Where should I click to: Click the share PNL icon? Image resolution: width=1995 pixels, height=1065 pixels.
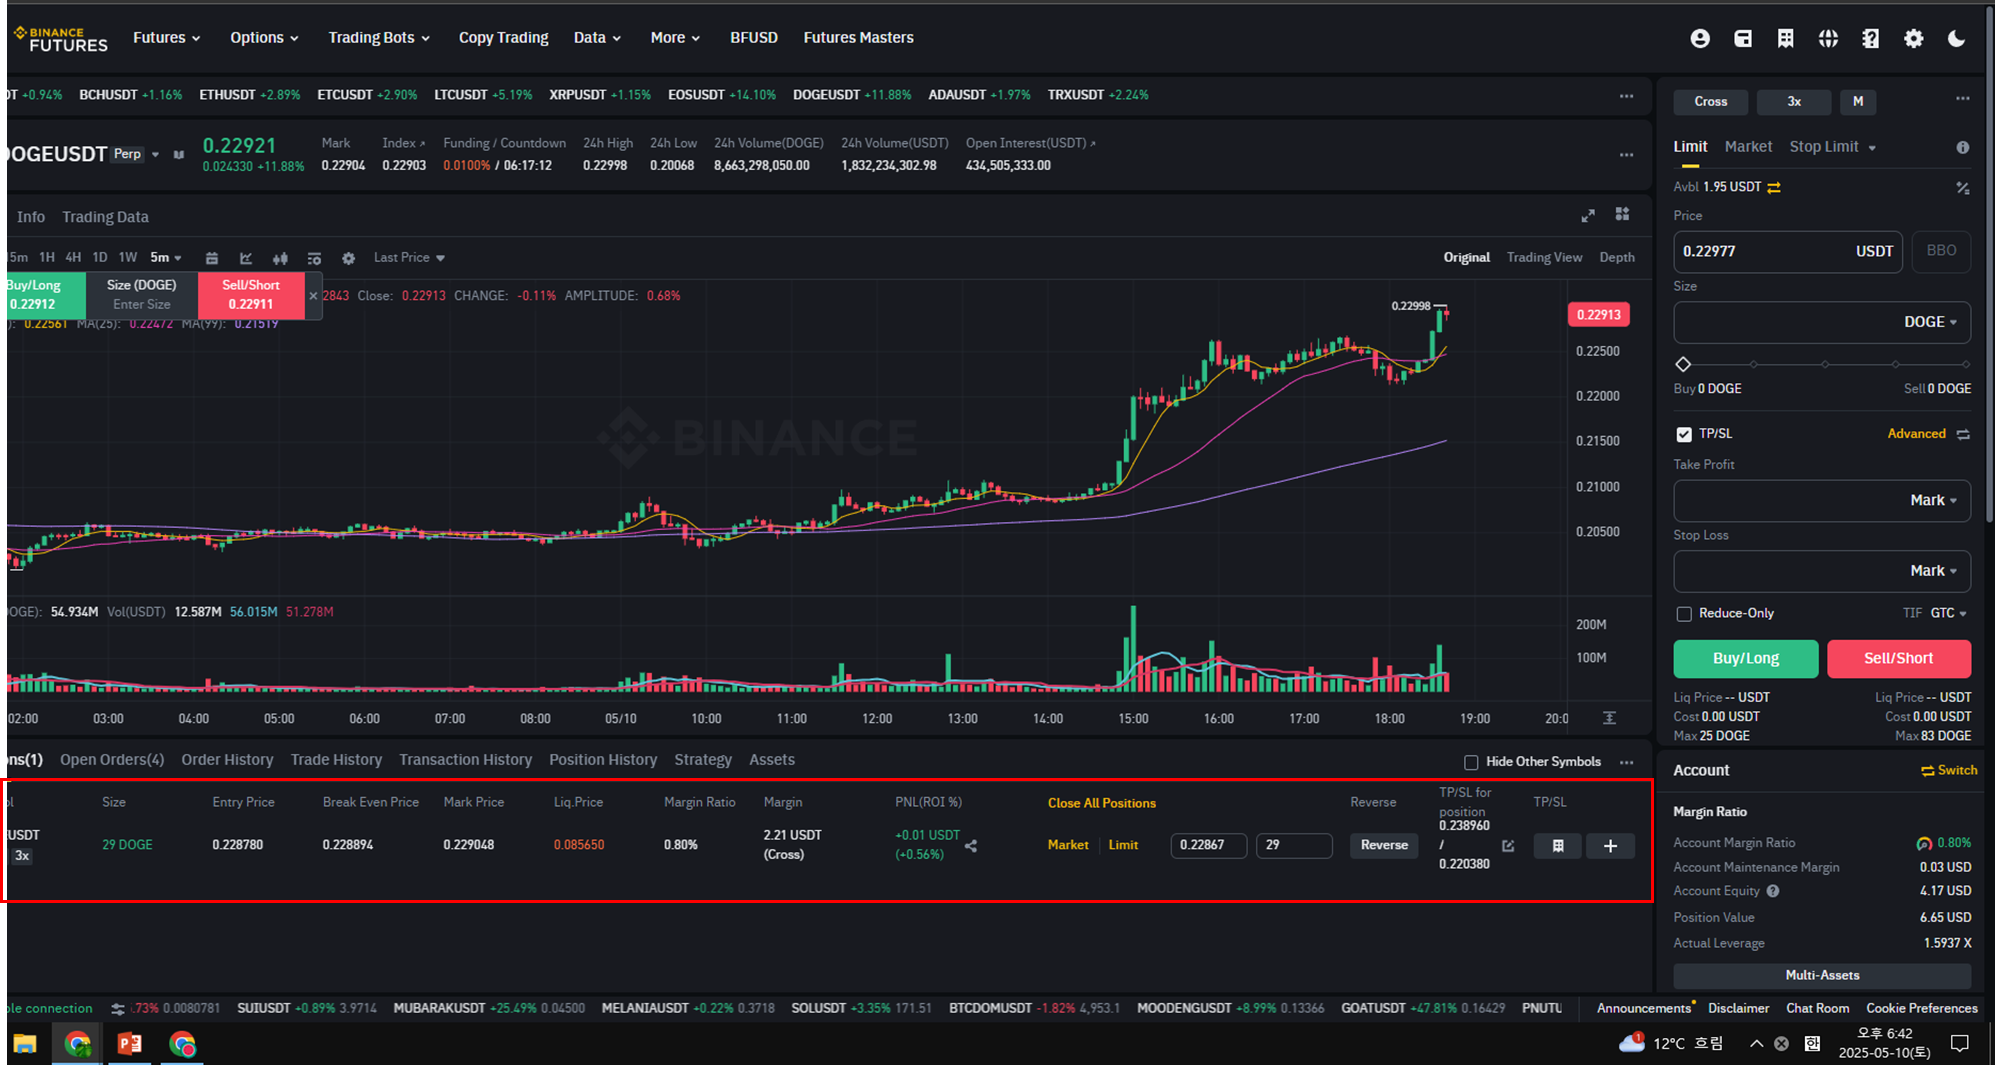971,846
